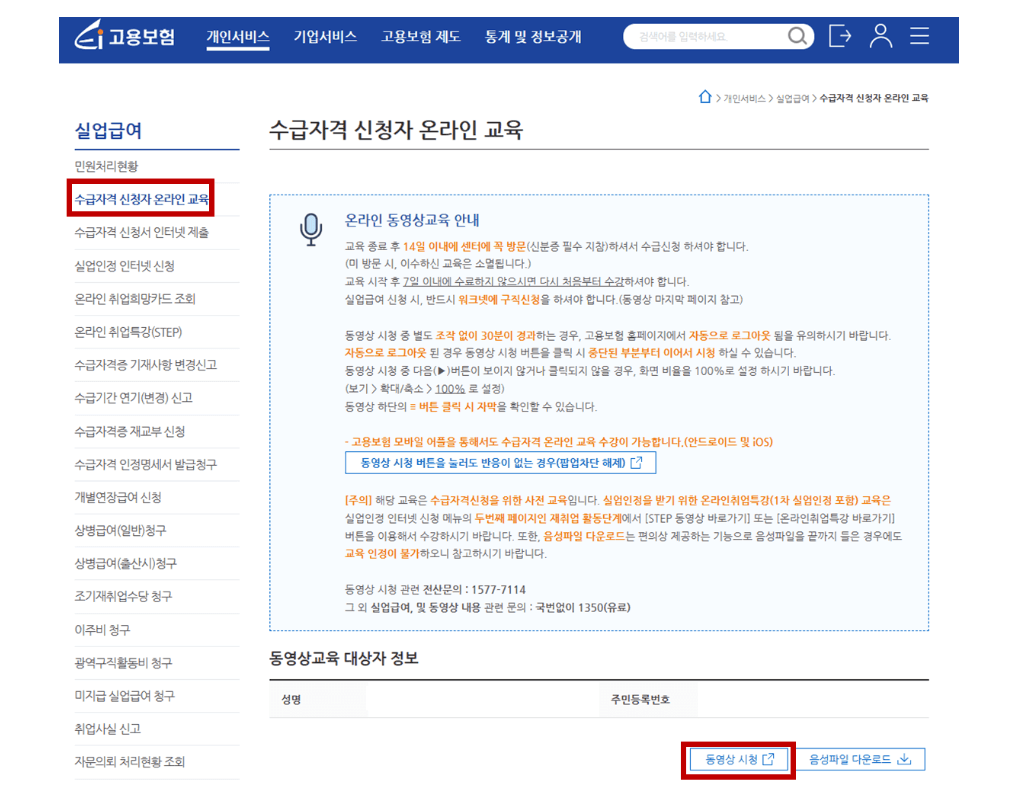Click the search magnifier icon
Screen dimensions: 1012x798
click(x=797, y=36)
